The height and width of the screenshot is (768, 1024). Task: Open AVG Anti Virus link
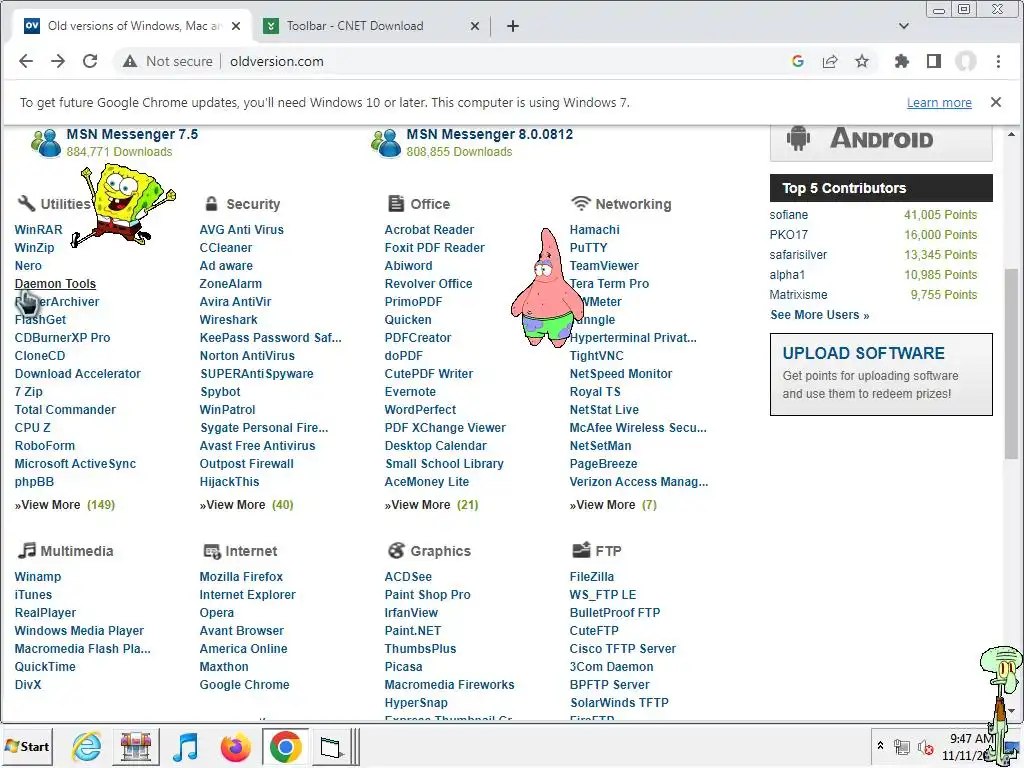242,230
